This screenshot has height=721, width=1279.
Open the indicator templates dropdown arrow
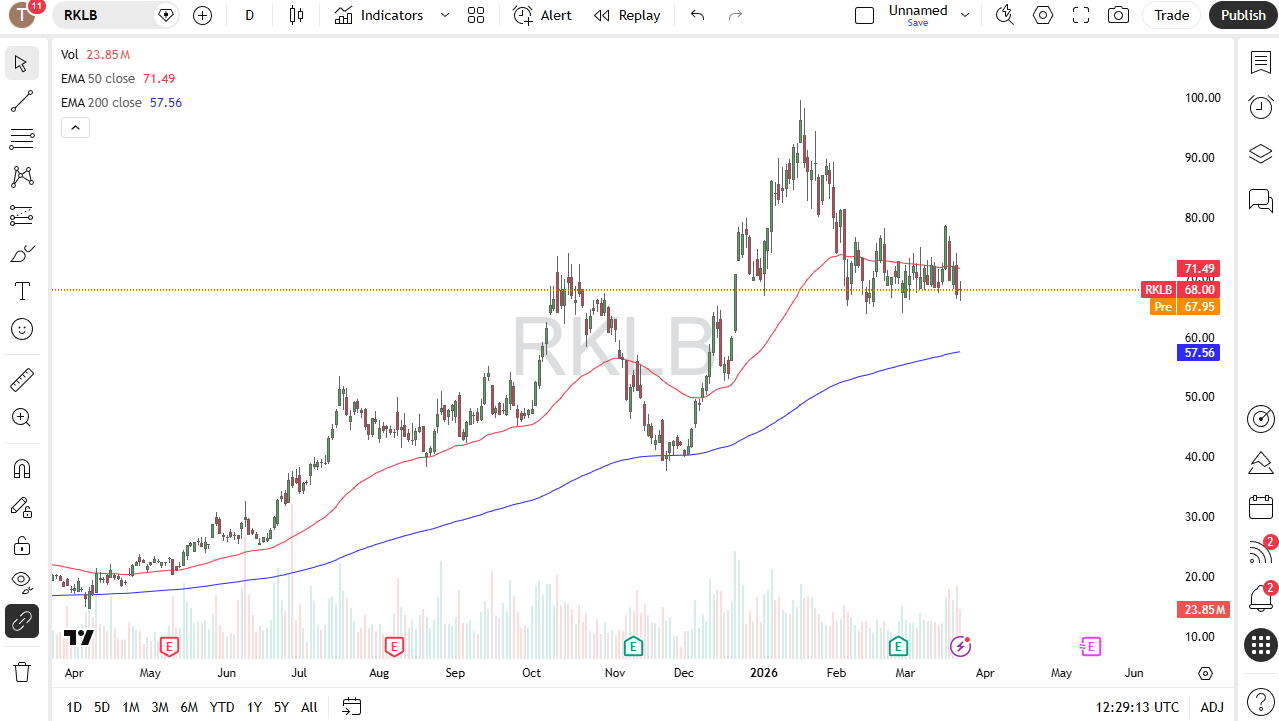[445, 15]
